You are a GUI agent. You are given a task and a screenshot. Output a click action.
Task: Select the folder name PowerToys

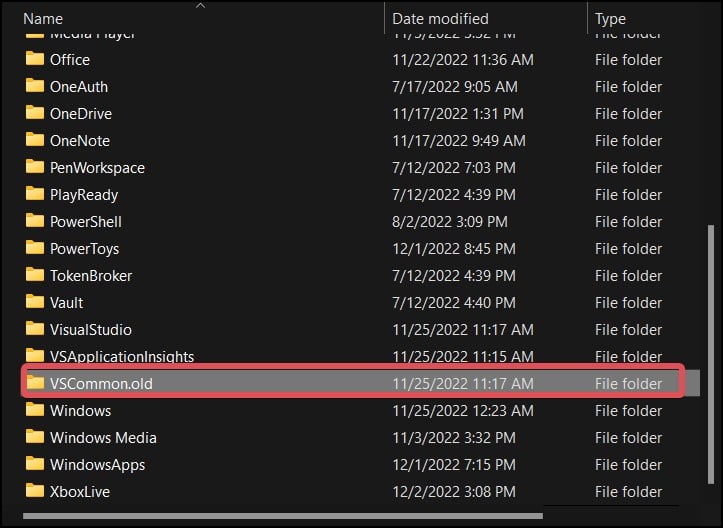tap(84, 249)
